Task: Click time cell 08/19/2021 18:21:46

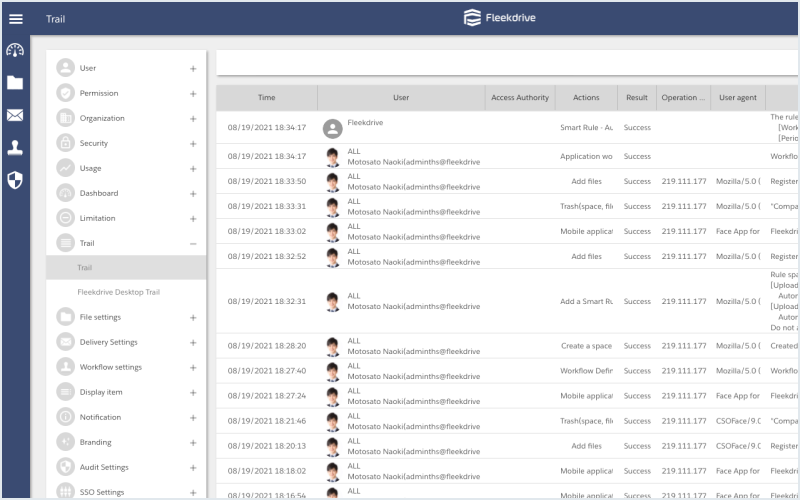Action: 267,421
